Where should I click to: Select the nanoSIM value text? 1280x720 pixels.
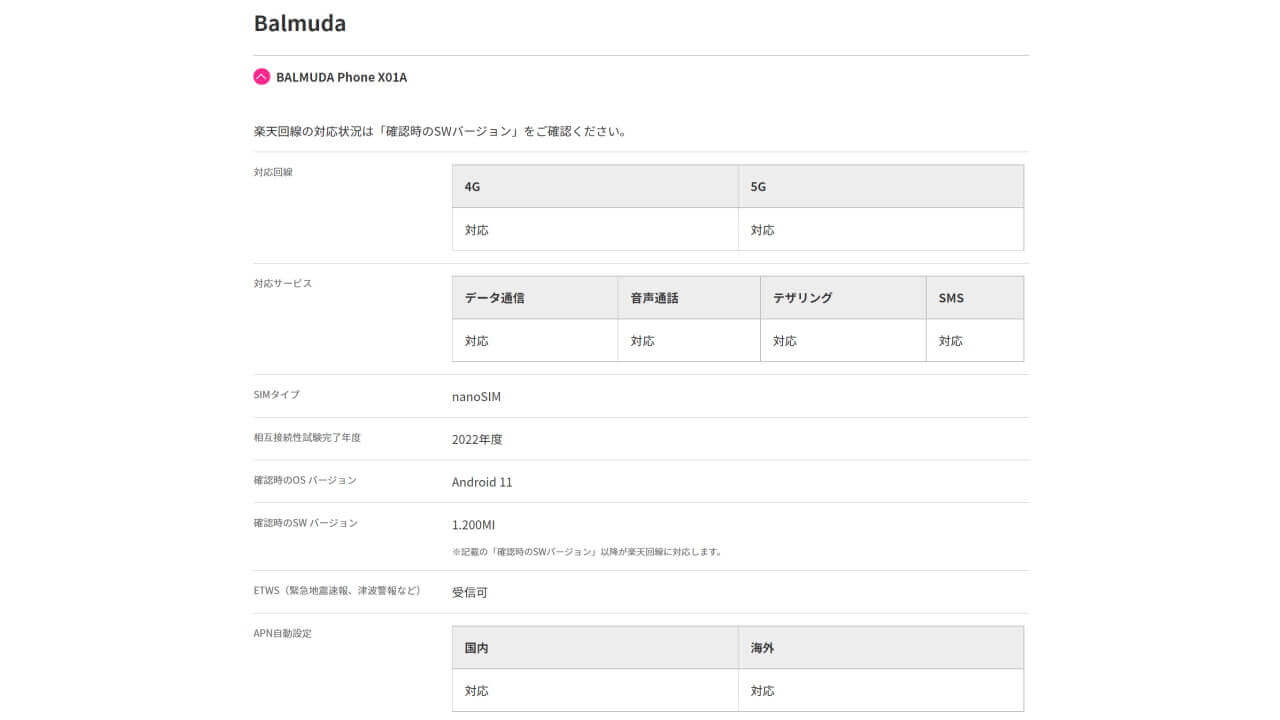[x=477, y=396]
